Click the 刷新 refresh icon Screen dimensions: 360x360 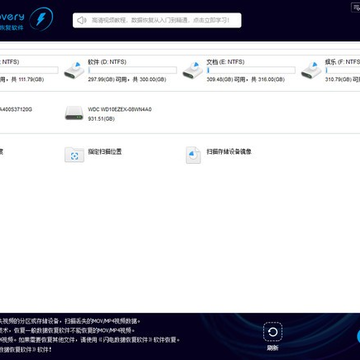point(273,332)
